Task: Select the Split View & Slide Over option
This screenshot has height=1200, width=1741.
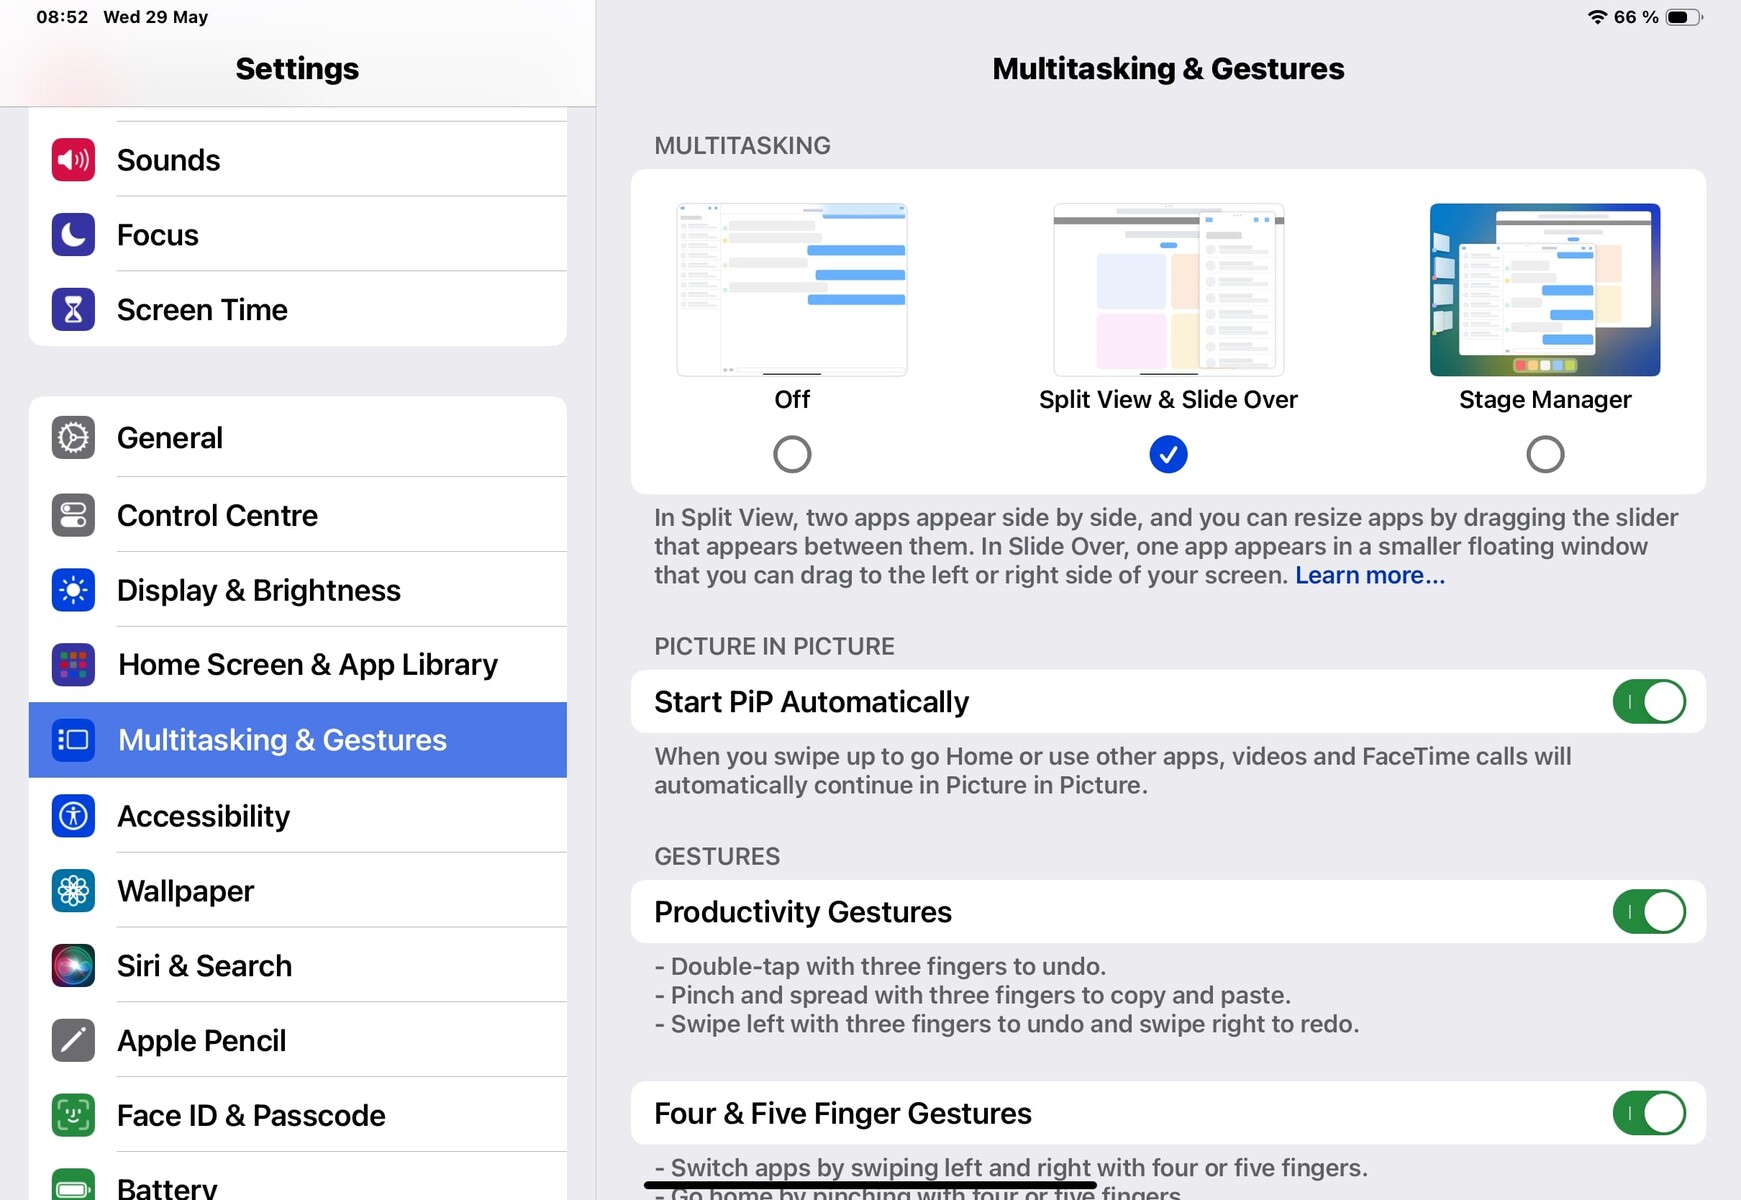Action: coord(1168,455)
